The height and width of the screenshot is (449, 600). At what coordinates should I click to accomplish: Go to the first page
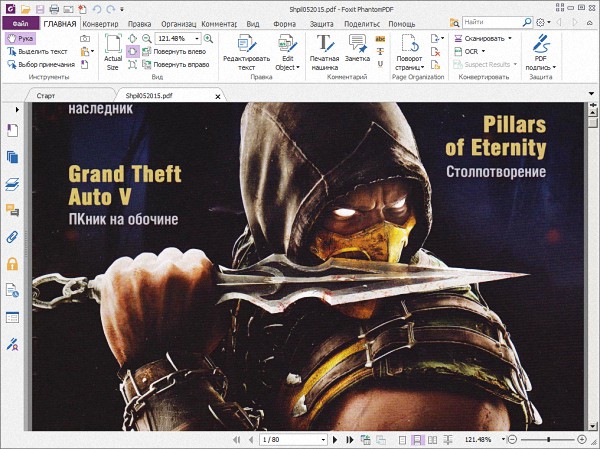(x=236, y=440)
